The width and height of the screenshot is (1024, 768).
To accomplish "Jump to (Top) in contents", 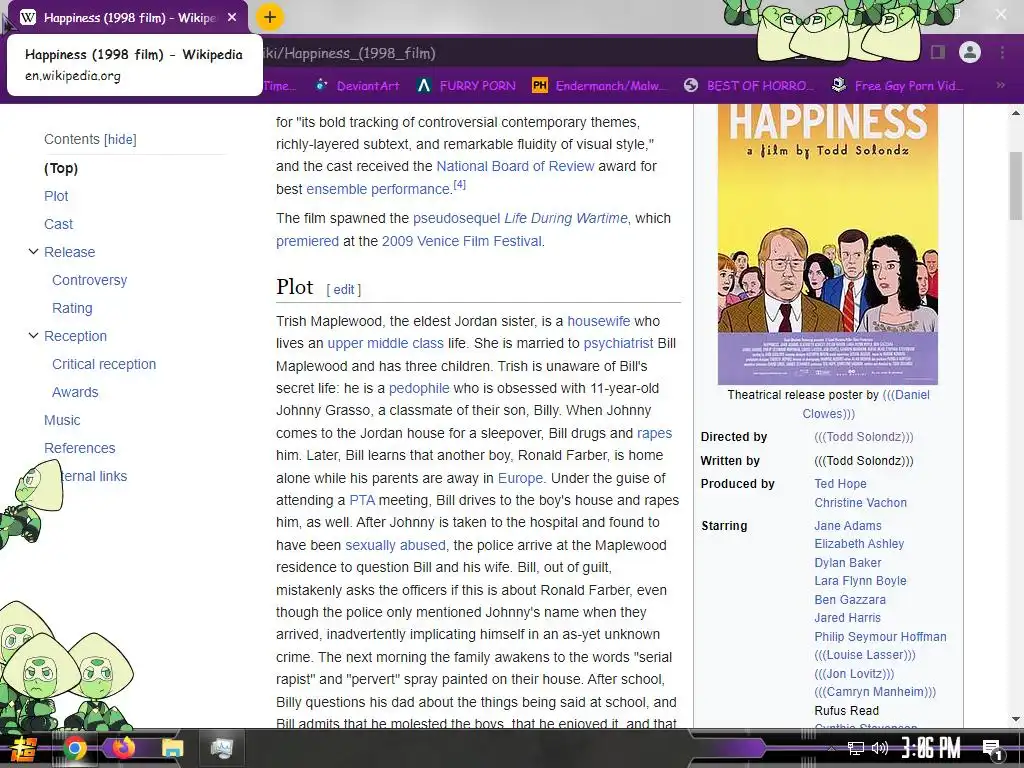I will tap(61, 168).
